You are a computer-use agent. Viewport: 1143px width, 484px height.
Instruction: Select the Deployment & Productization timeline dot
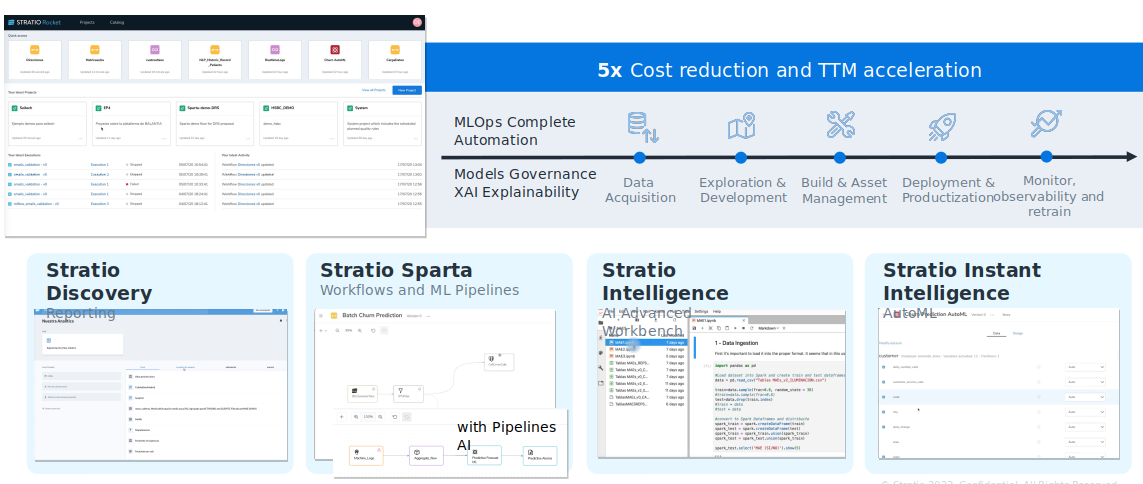[x=941, y=157]
